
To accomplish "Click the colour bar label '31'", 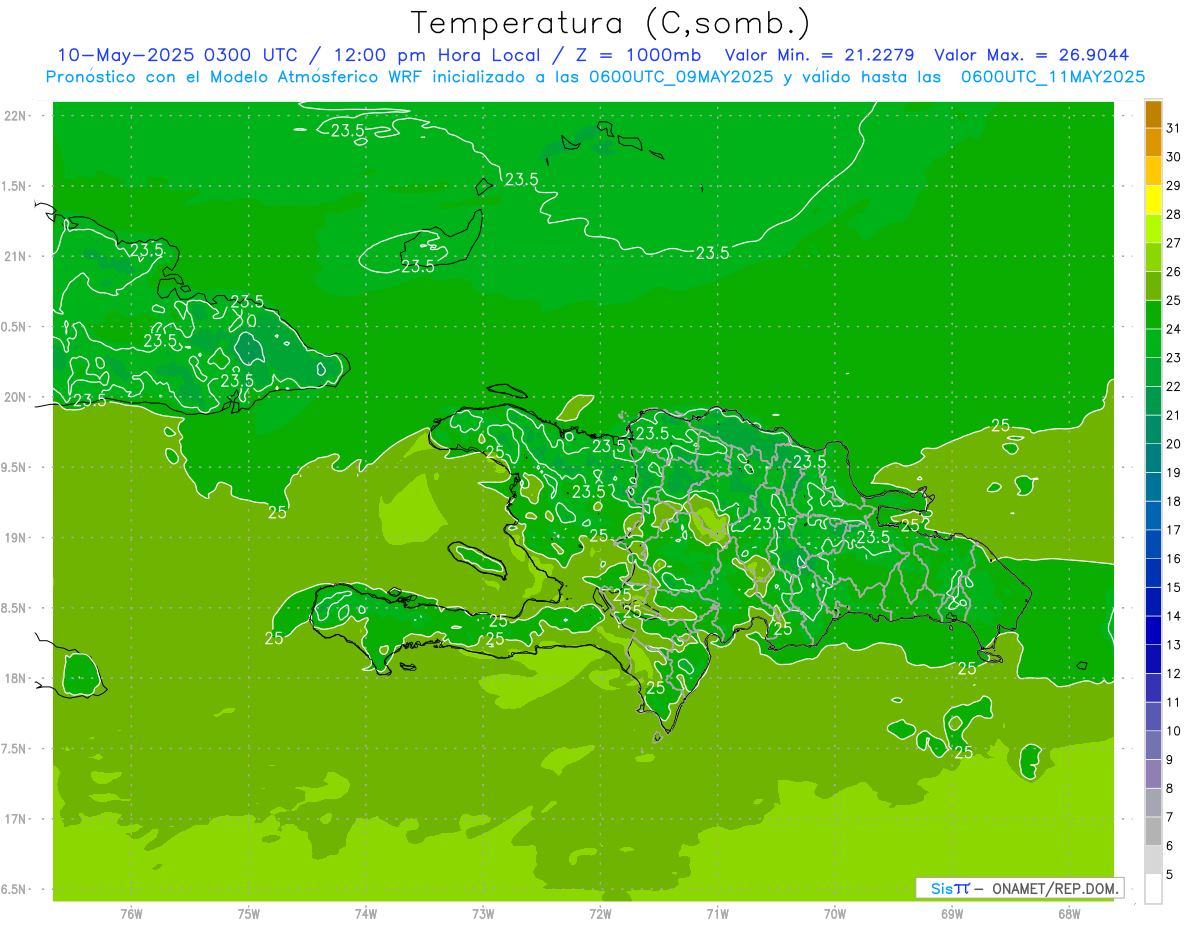I will [x=1173, y=128].
